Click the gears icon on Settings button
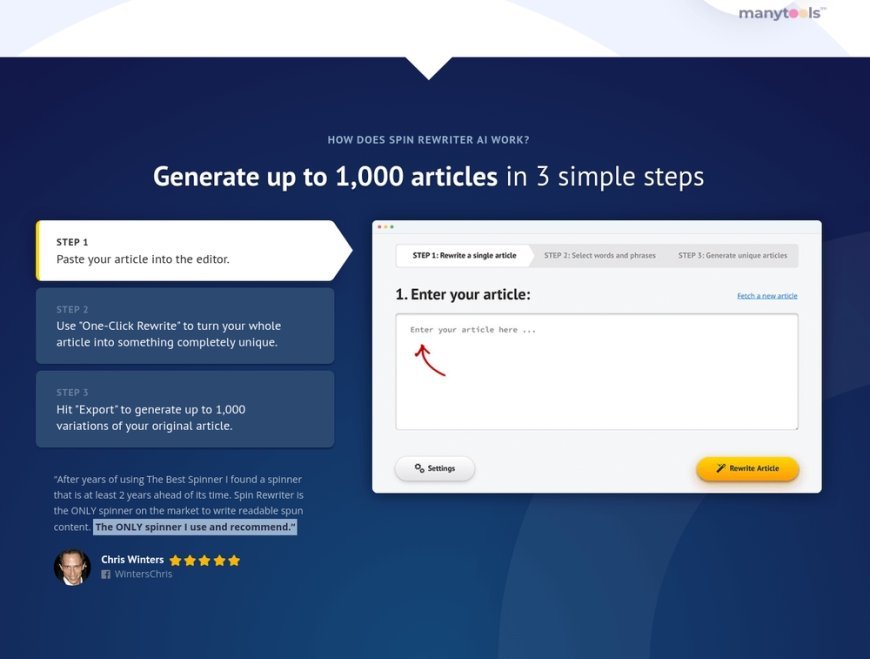The width and height of the screenshot is (870, 659). tap(419, 468)
